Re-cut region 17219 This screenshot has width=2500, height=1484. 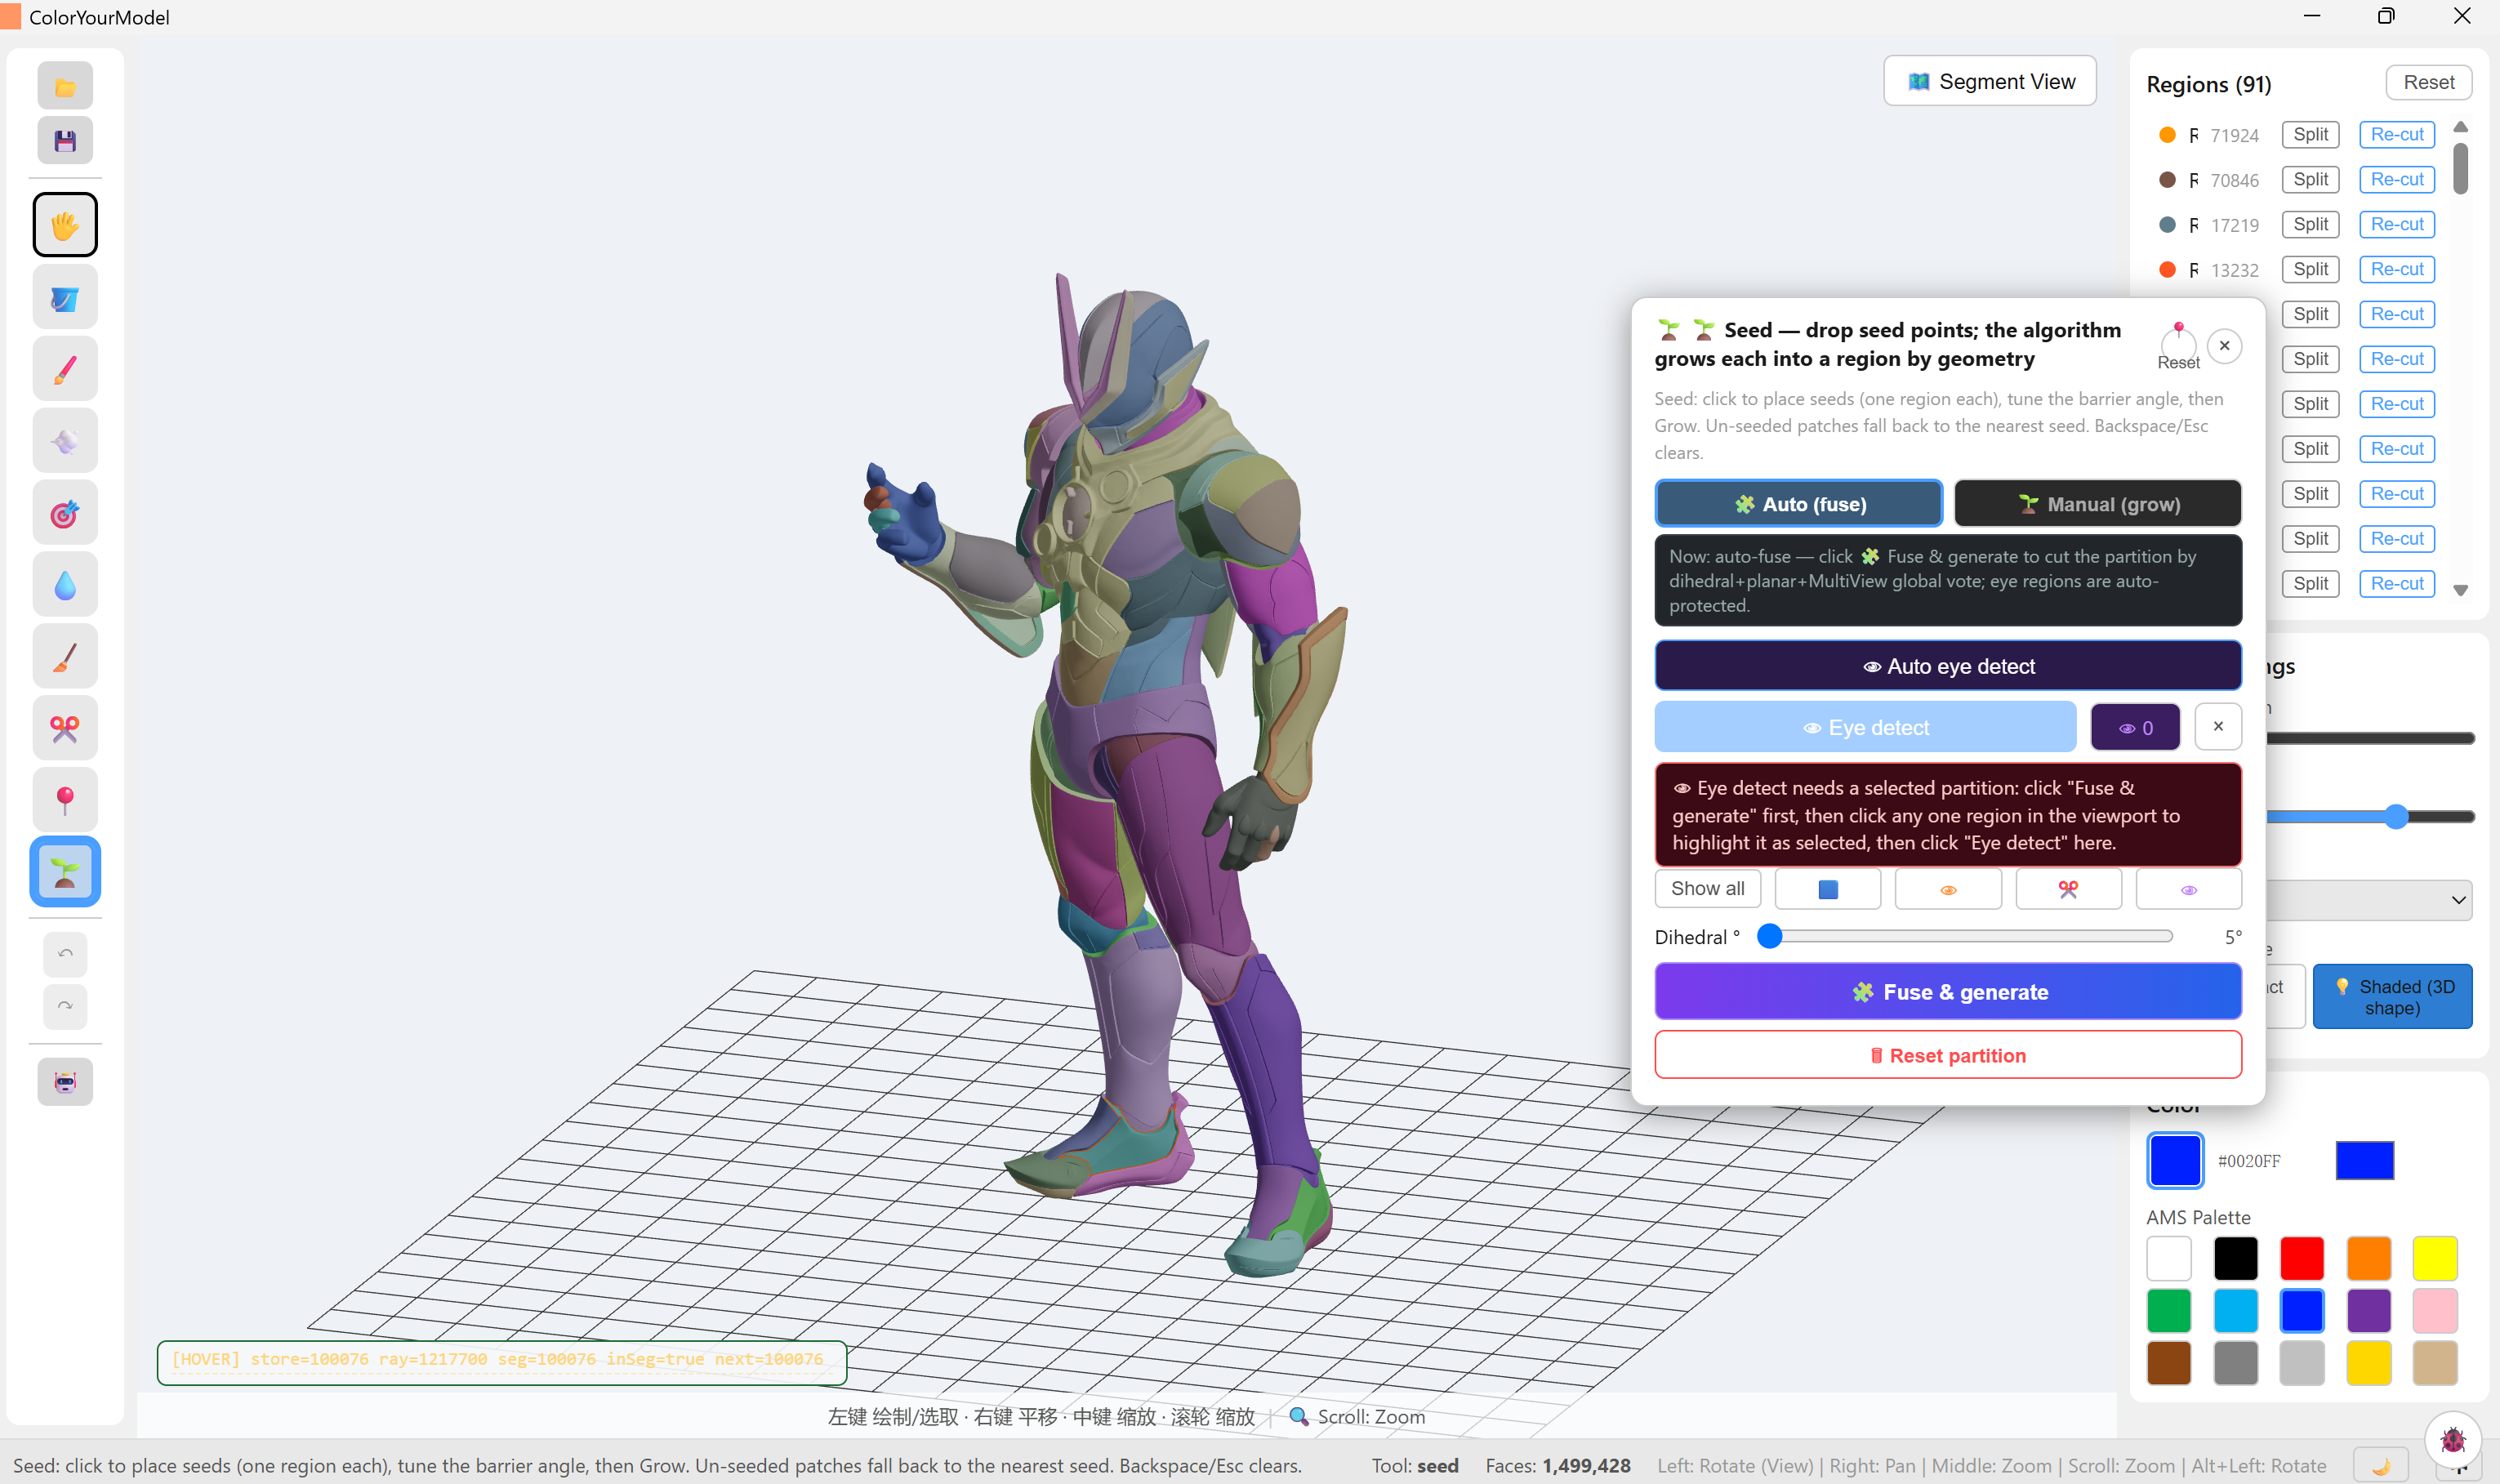coord(2397,224)
